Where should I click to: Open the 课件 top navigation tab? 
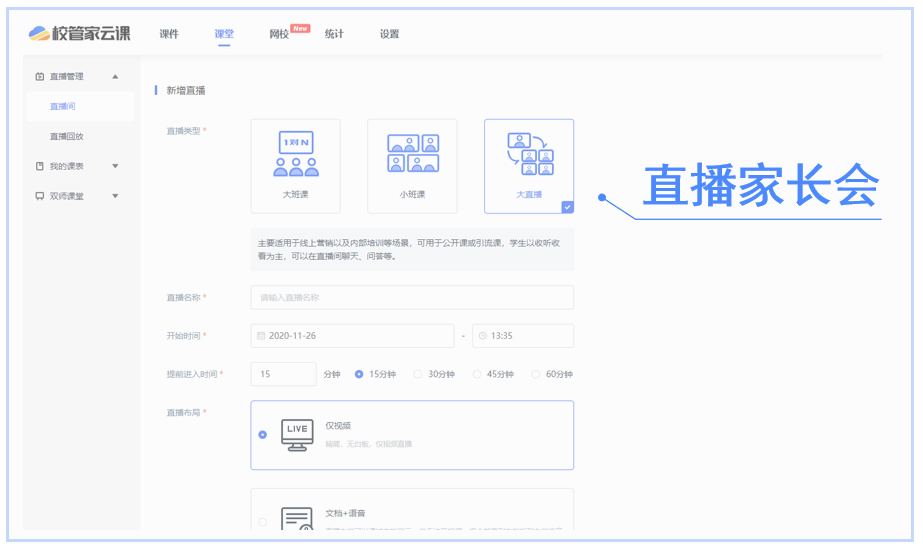[x=169, y=34]
